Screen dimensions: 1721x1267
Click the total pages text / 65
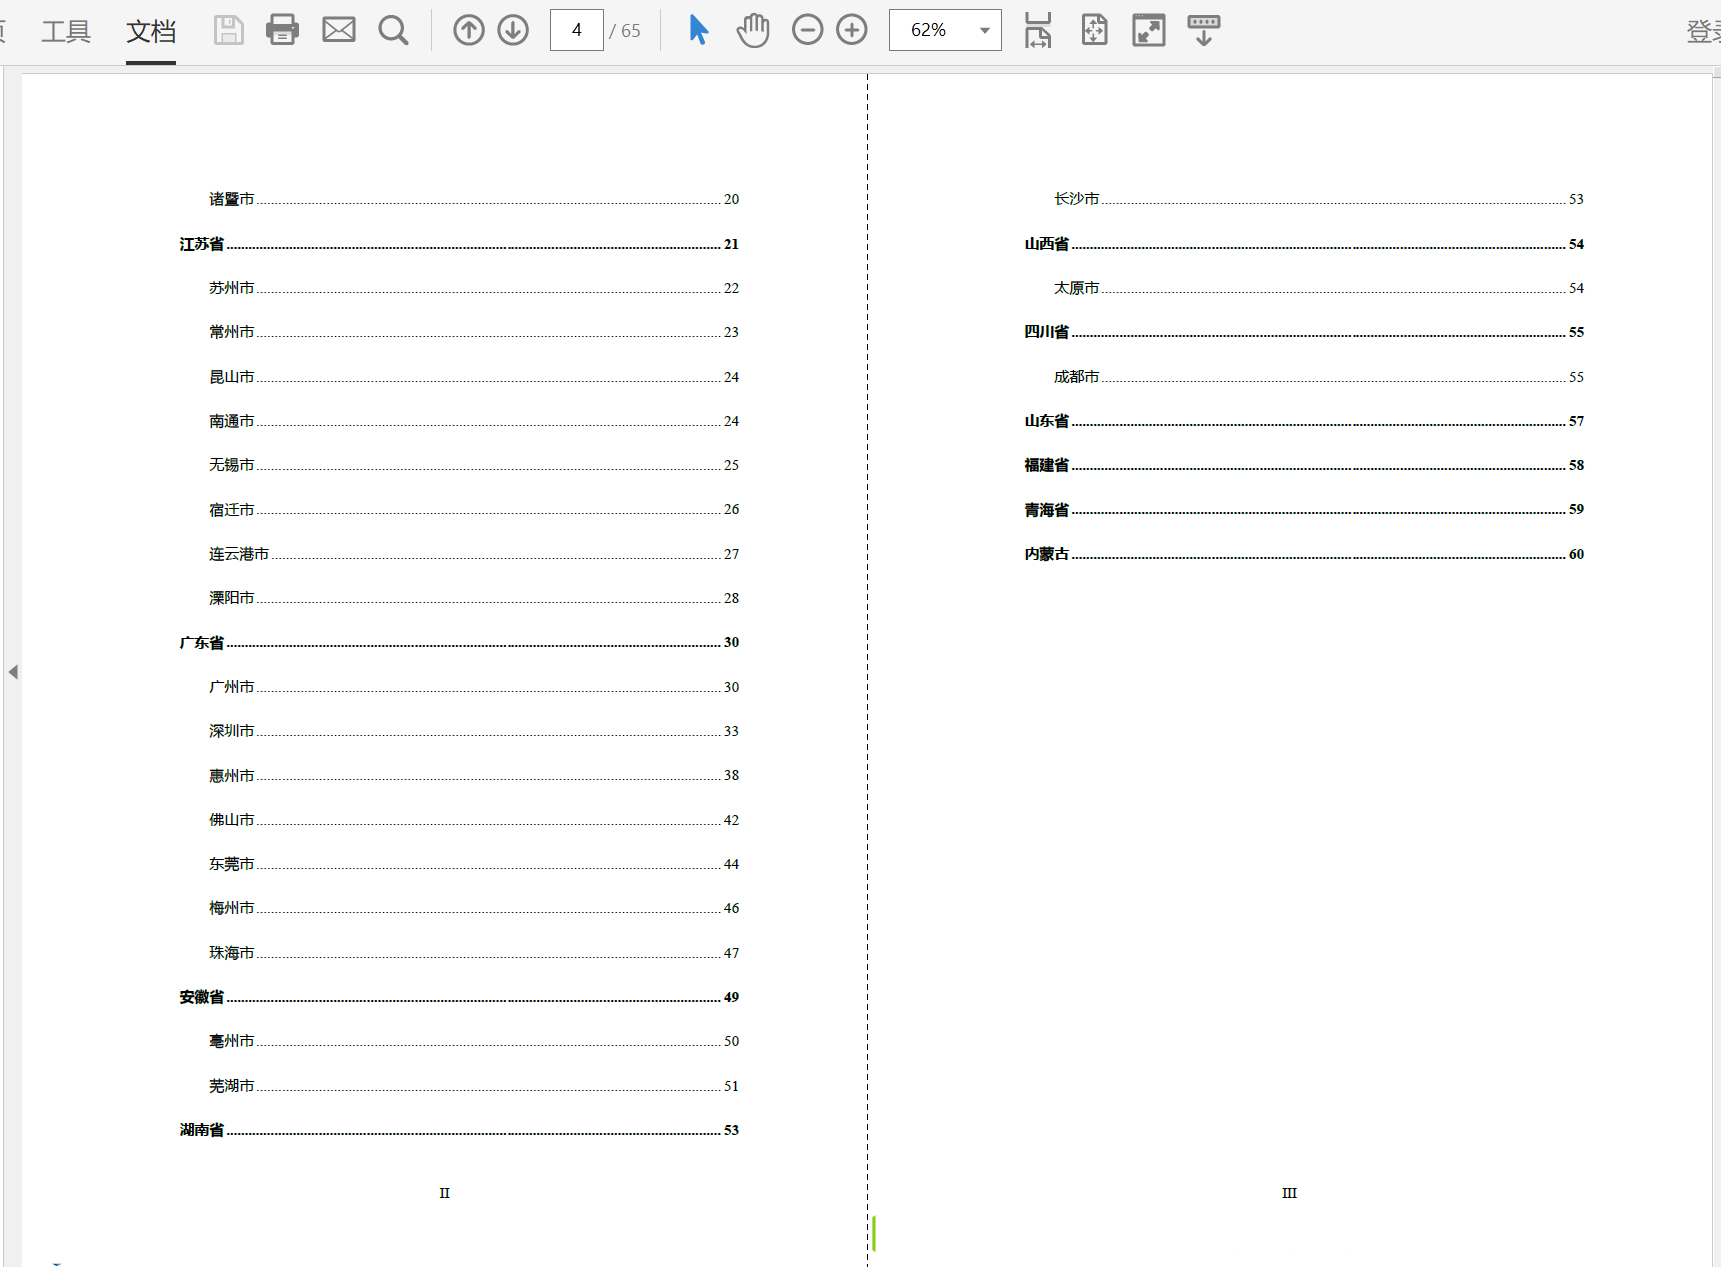tap(625, 31)
